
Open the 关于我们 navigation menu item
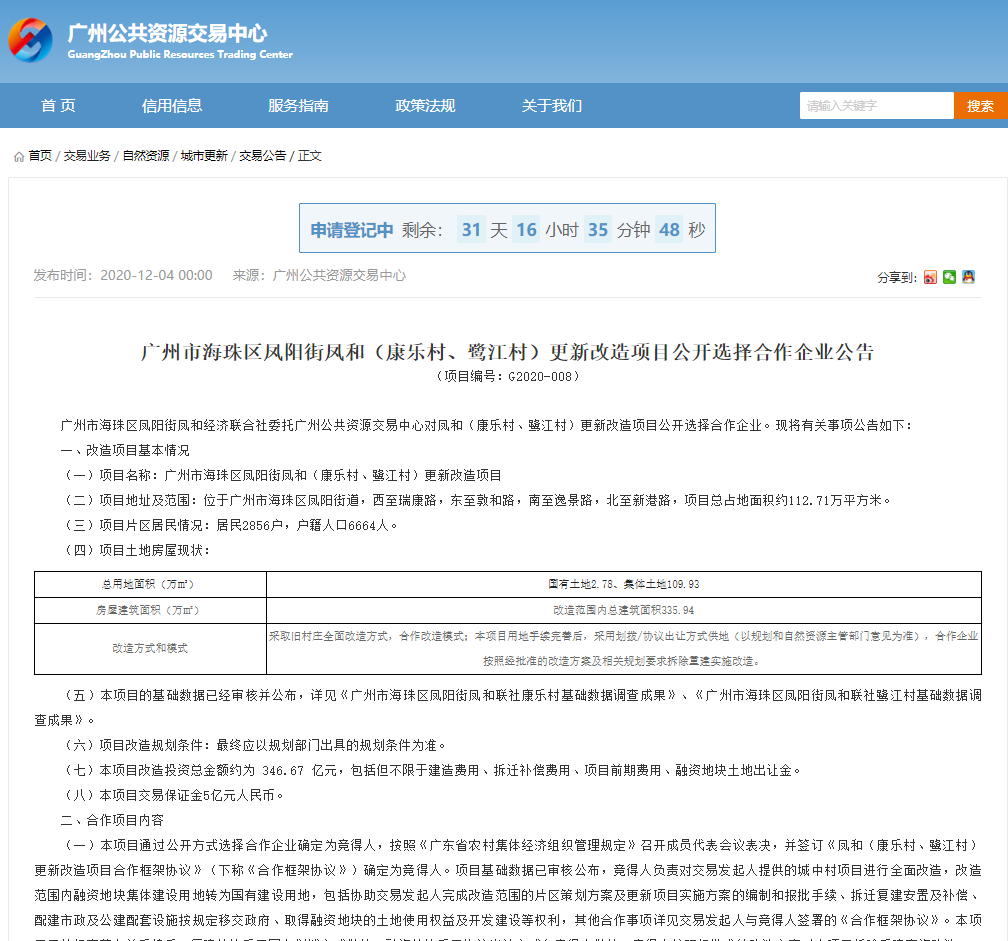(552, 105)
